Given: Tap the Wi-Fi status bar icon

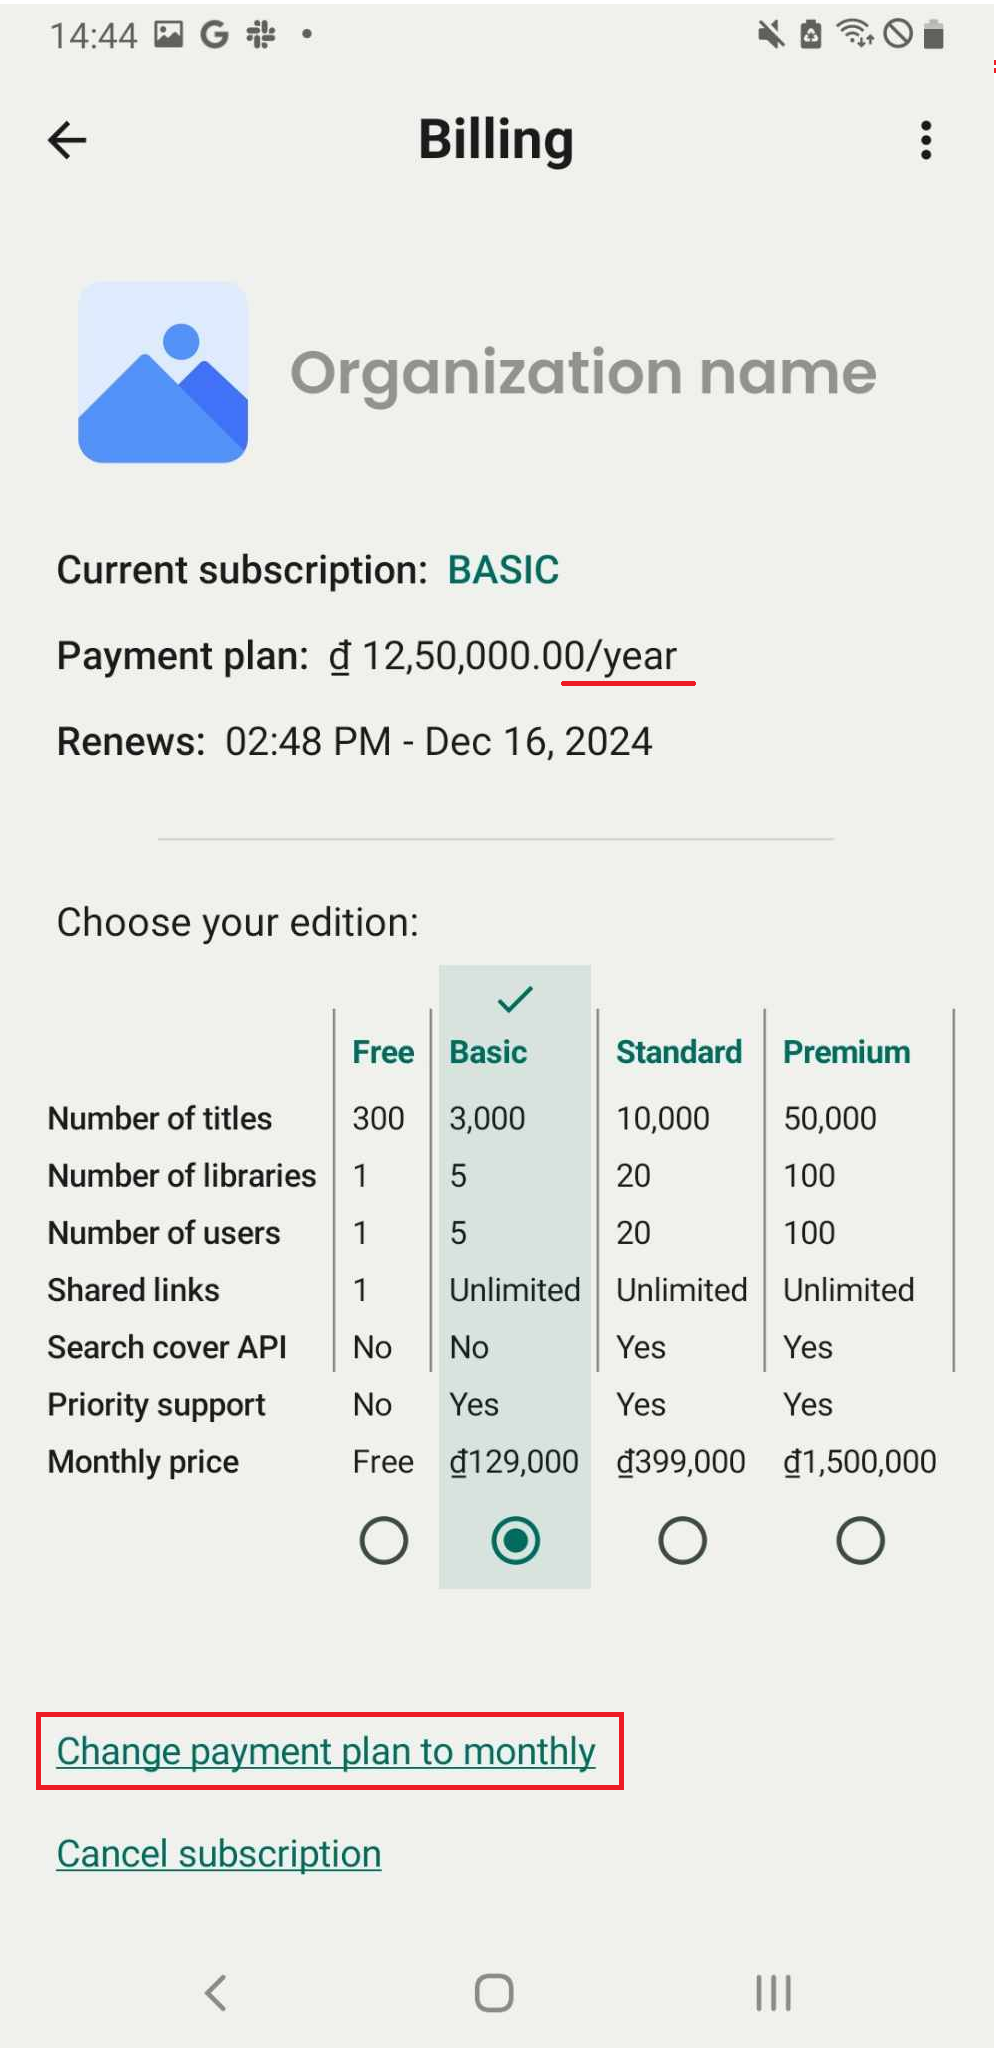Looking at the screenshot, I should pos(856,34).
